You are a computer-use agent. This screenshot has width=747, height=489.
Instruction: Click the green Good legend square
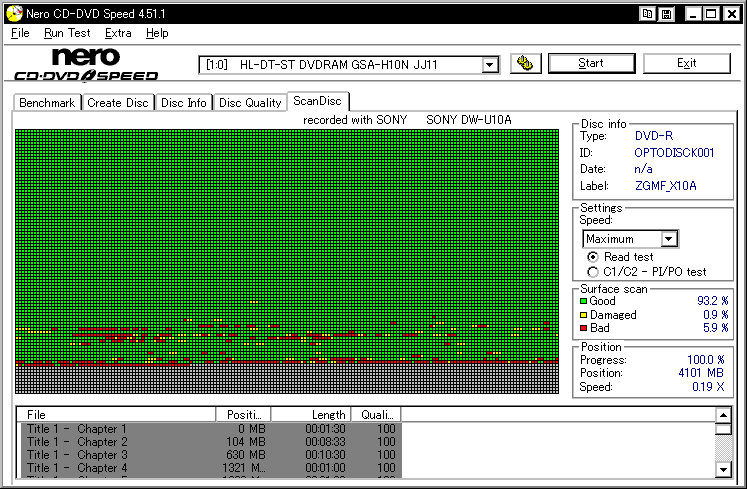click(584, 300)
